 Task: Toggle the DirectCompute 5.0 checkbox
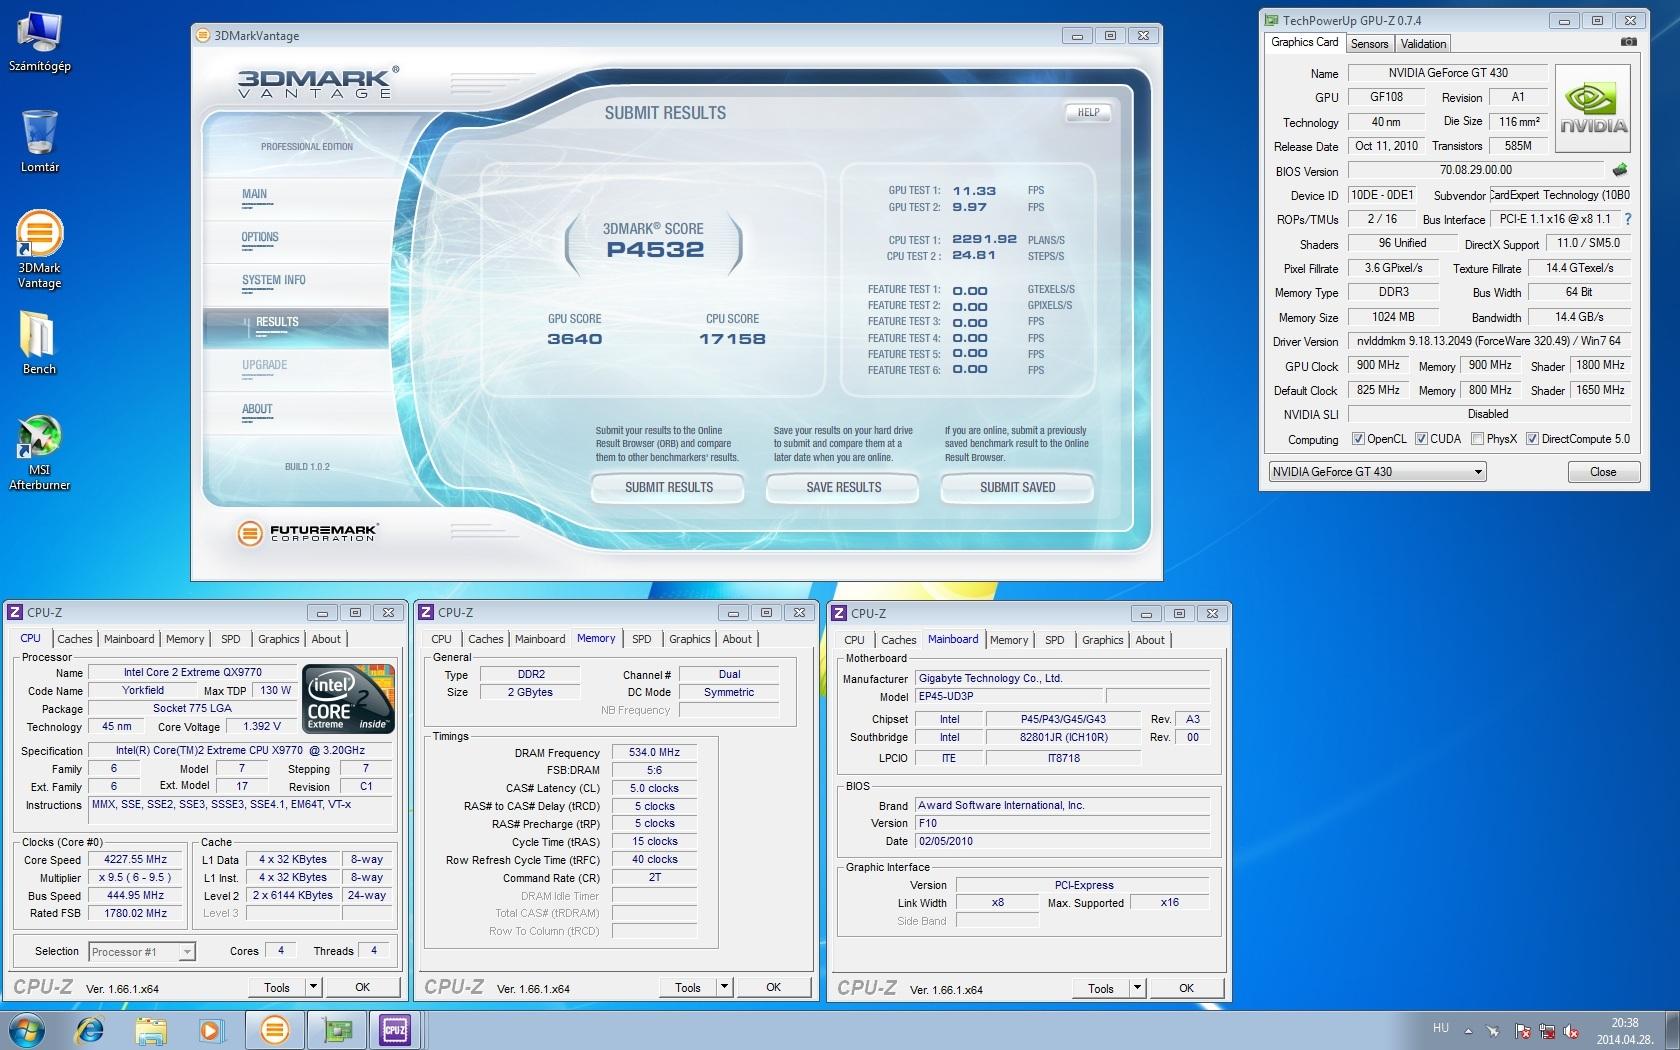[x=1532, y=439]
